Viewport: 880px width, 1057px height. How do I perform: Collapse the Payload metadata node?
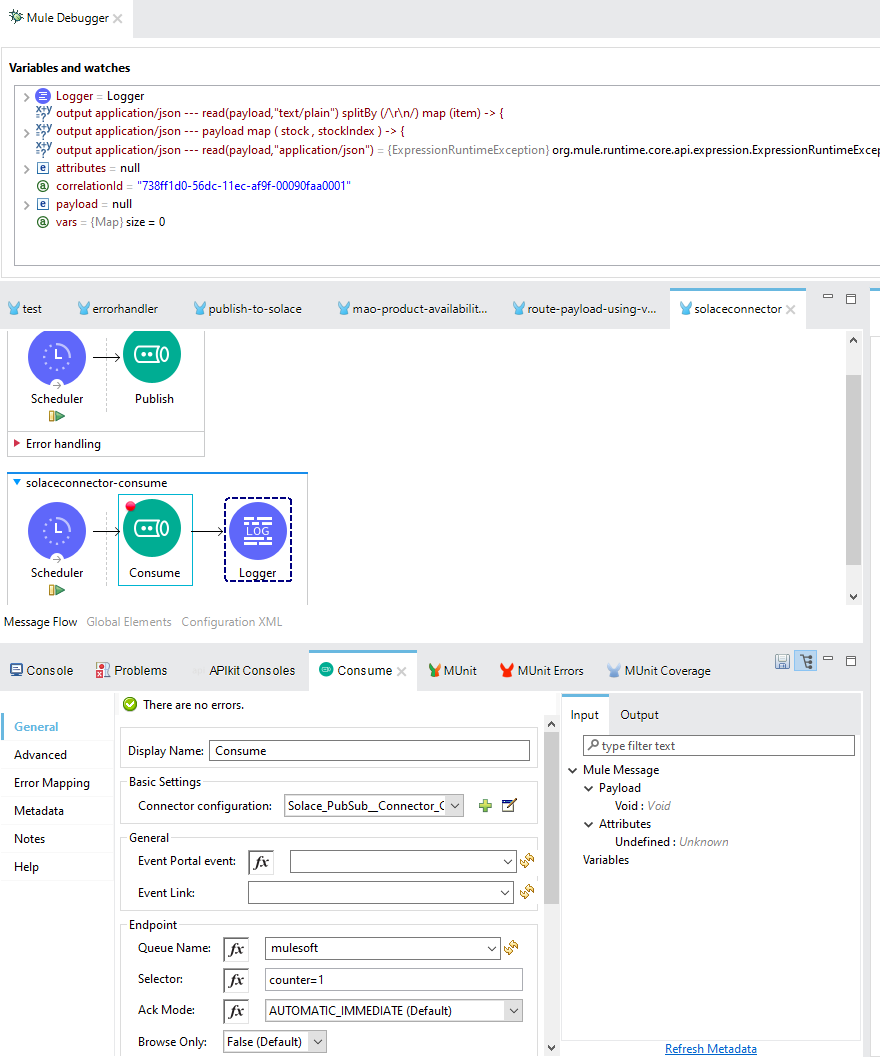coord(589,788)
